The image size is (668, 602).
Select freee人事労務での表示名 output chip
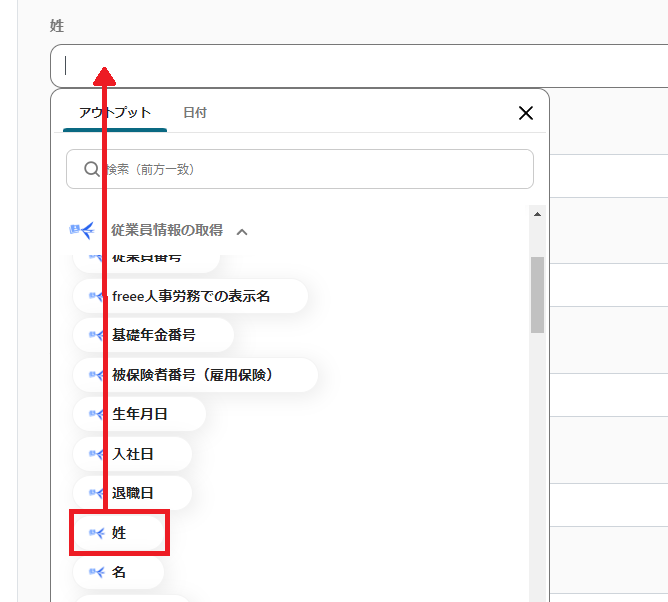coord(190,296)
